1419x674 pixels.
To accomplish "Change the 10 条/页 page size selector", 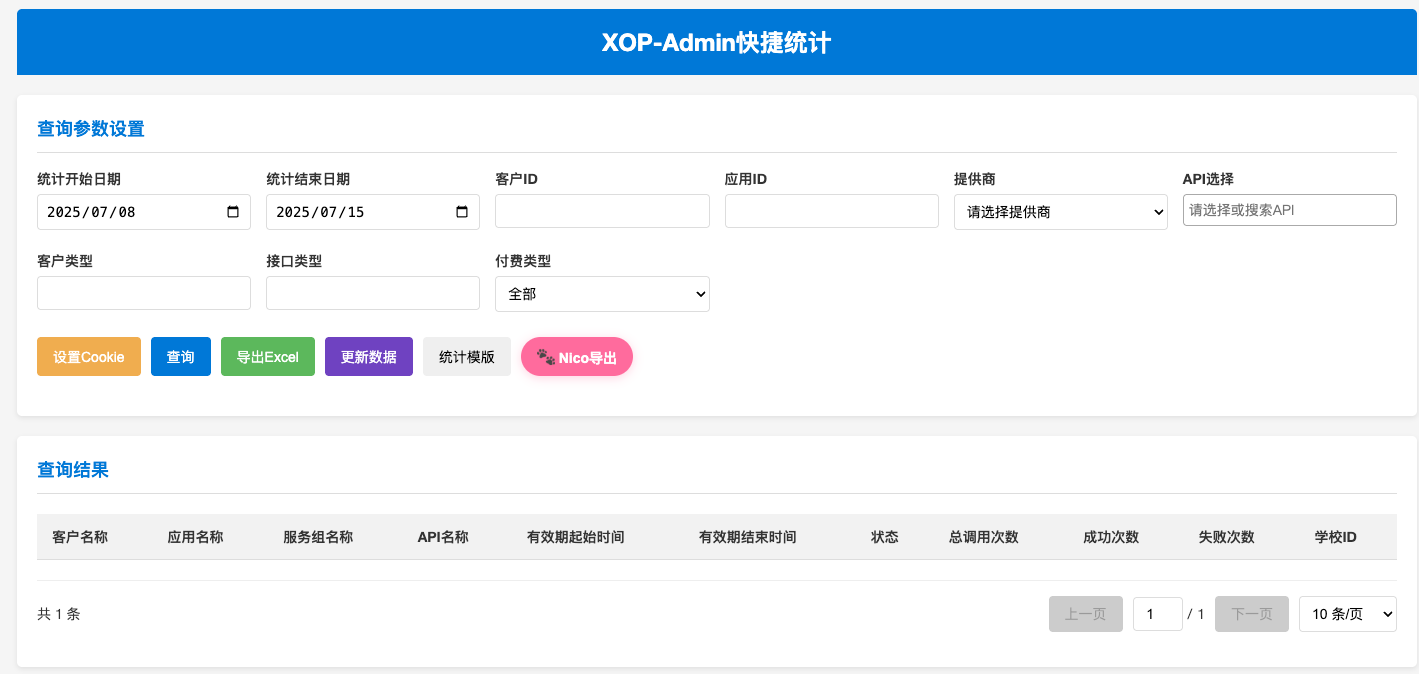I will (x=1347, y=614).
